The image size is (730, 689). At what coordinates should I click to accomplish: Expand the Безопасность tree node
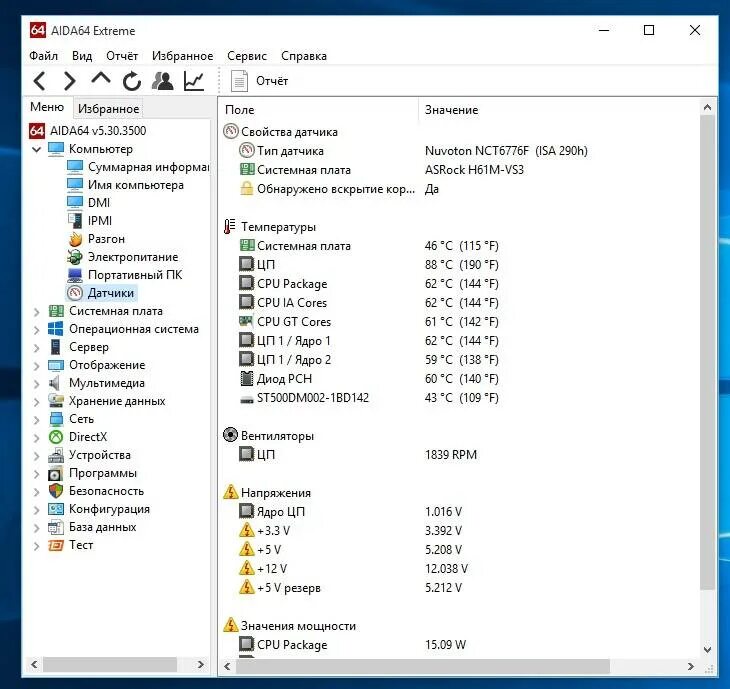[x=37, y=492]
